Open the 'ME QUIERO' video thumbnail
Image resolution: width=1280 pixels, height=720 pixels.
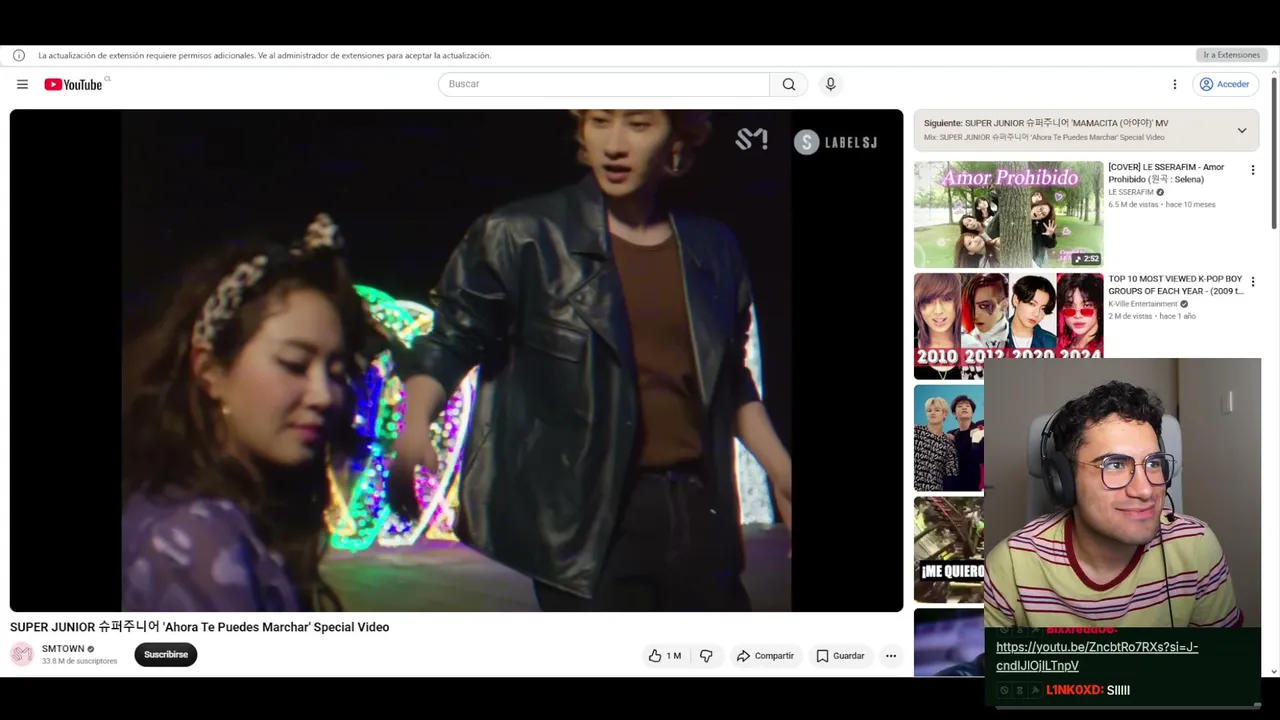[x=949, y=549]
